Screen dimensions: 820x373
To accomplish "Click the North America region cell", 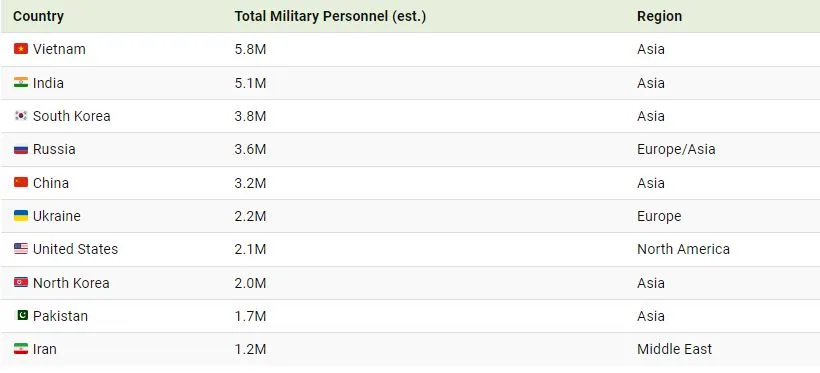I will click(x=684, y=249).
